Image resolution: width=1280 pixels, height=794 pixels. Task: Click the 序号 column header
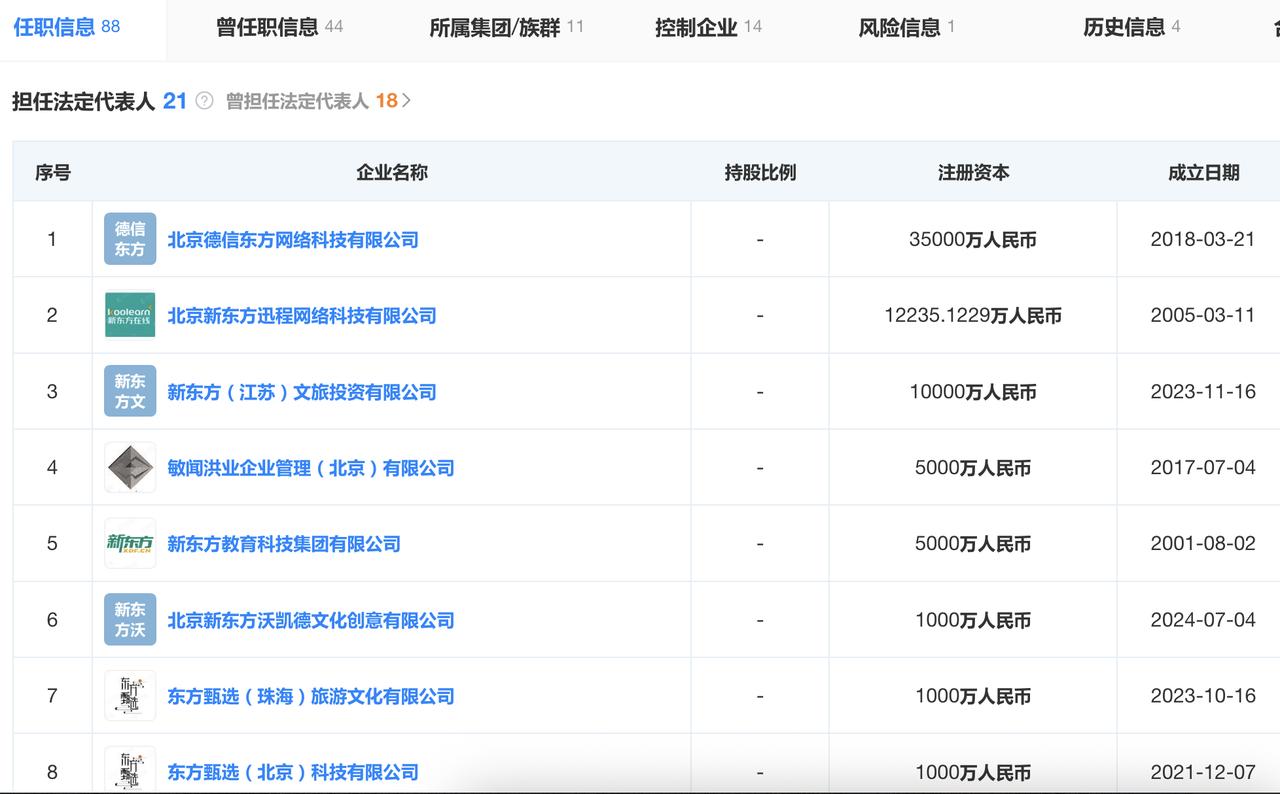click(53, 172)
